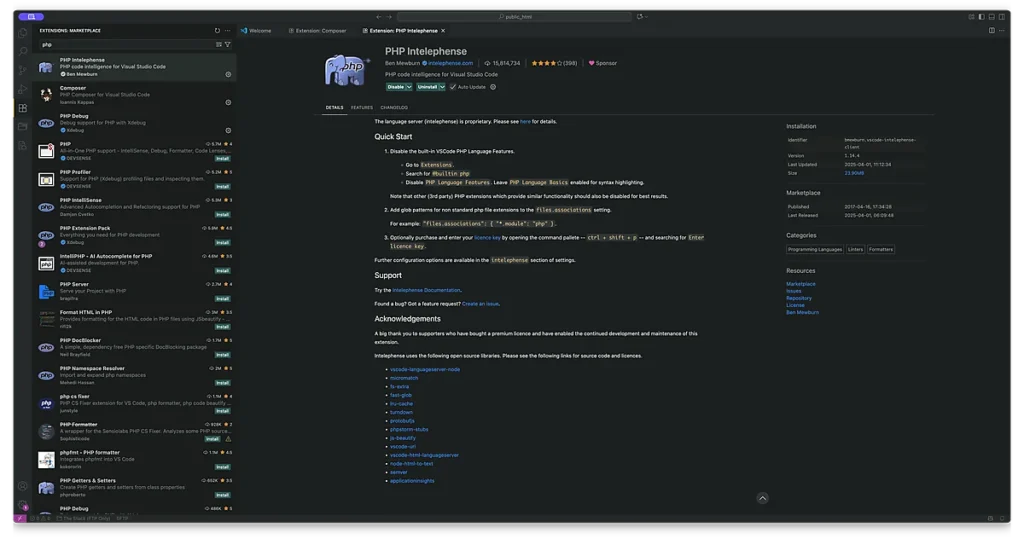Open Views and More Actions ellipsis
Viewport: 1024px width, 539px height.
227,31
